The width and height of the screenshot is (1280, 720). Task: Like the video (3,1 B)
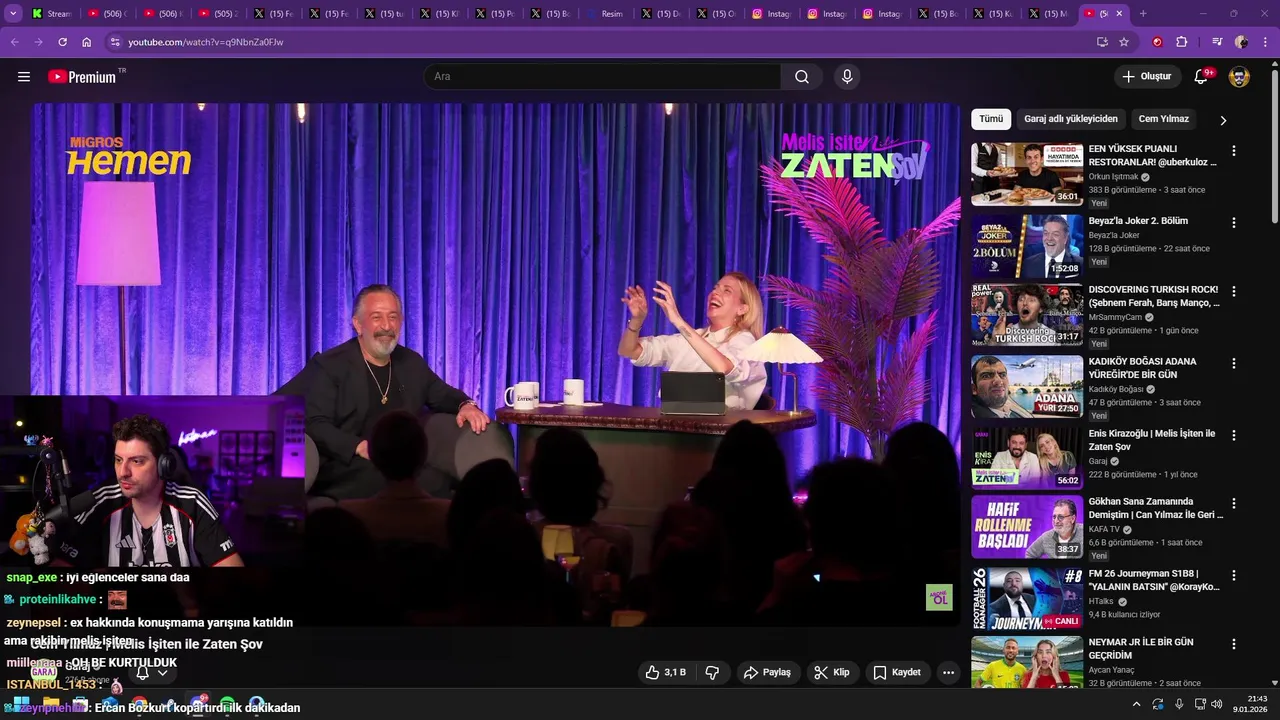click(666, 672)
